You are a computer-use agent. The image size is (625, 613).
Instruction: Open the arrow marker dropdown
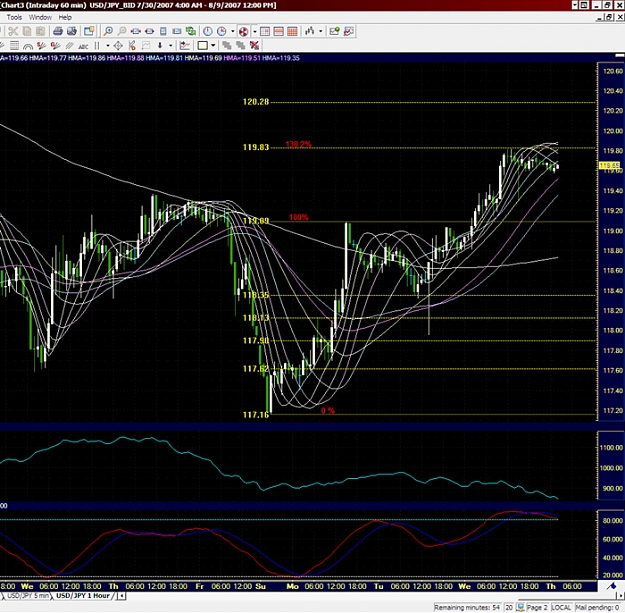171,45
